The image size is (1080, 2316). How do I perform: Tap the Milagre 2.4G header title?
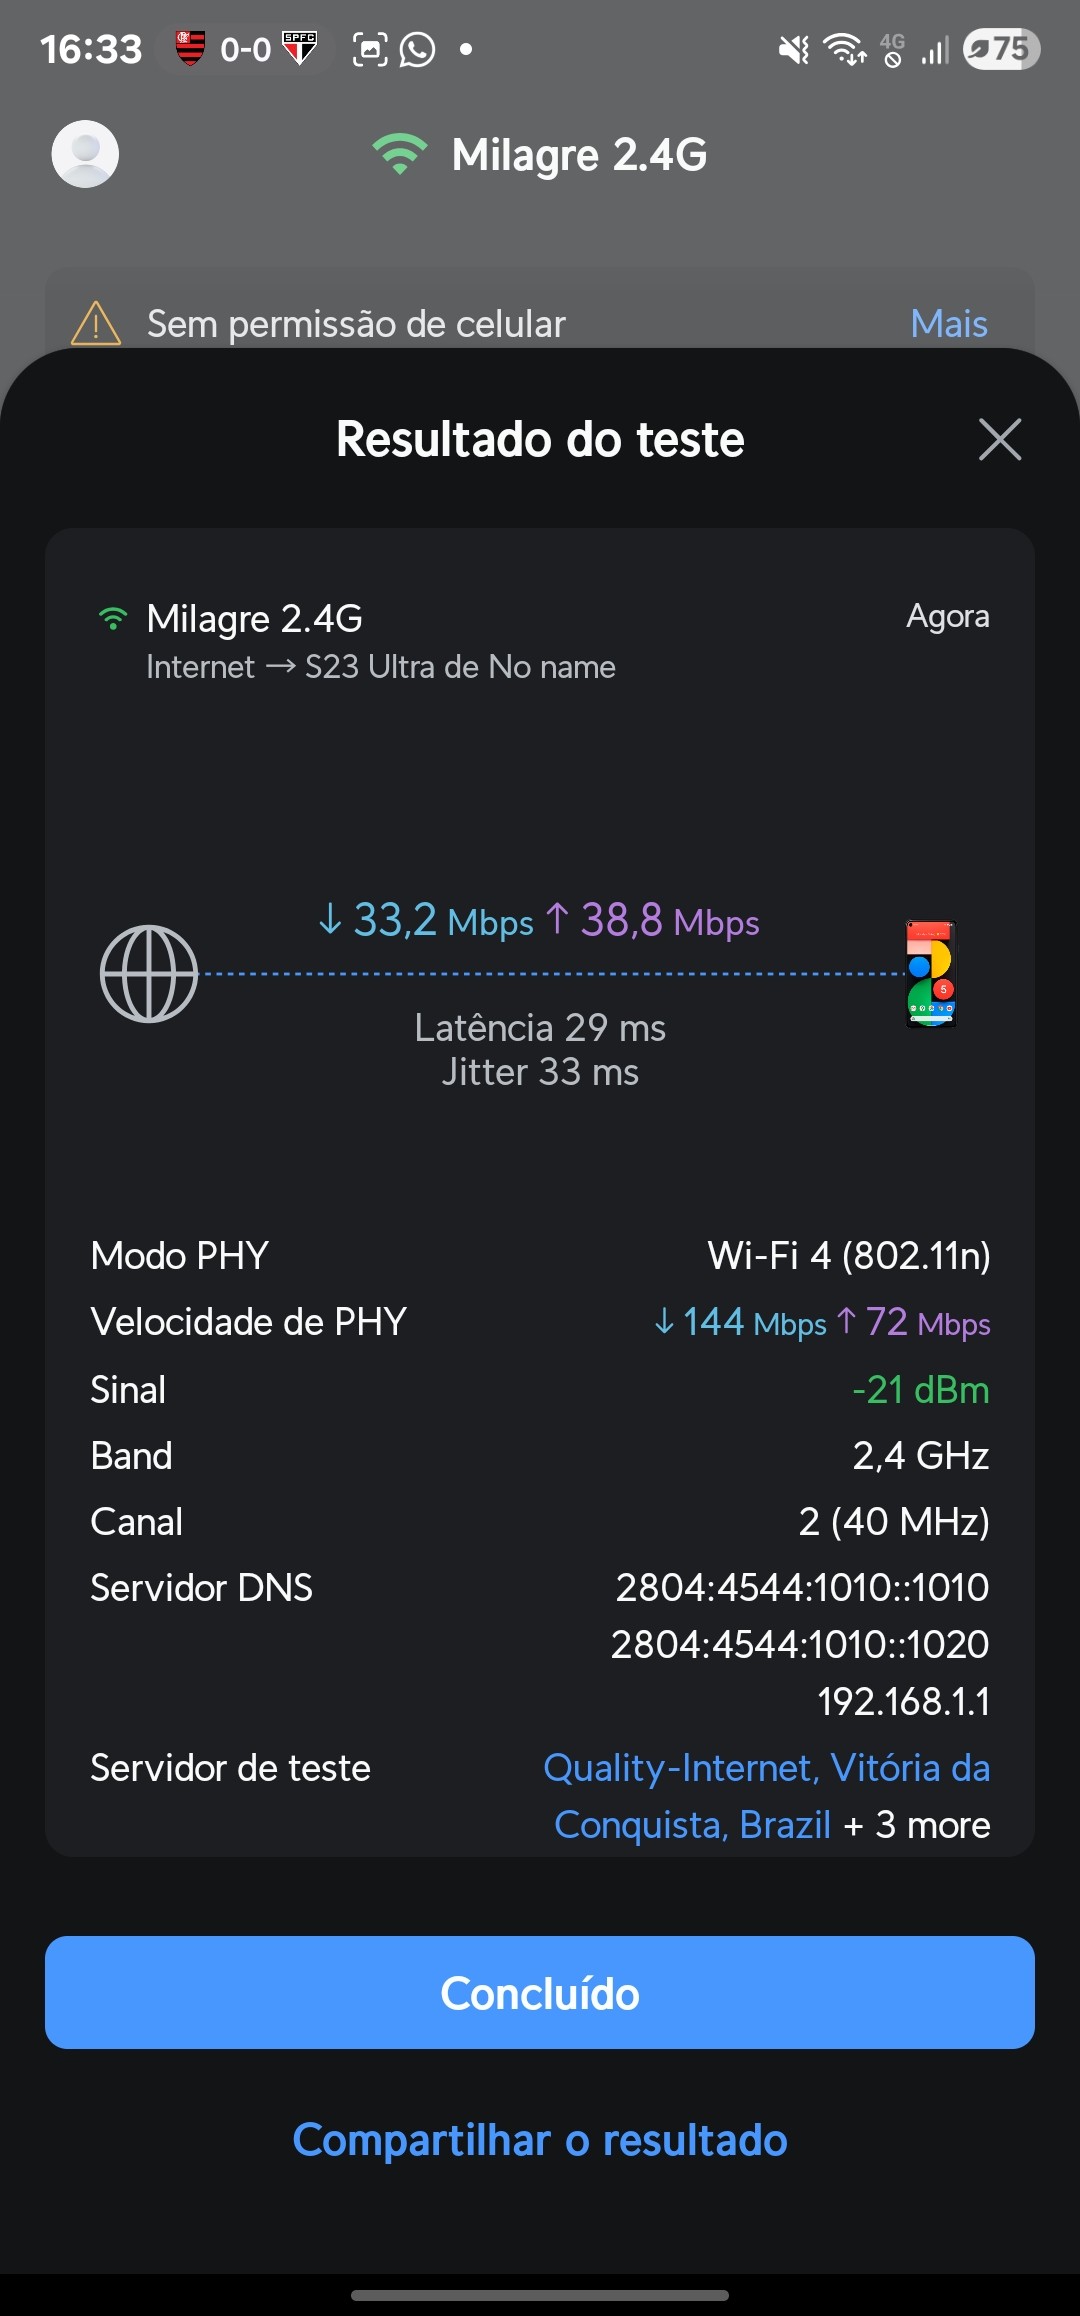(579, 155)
